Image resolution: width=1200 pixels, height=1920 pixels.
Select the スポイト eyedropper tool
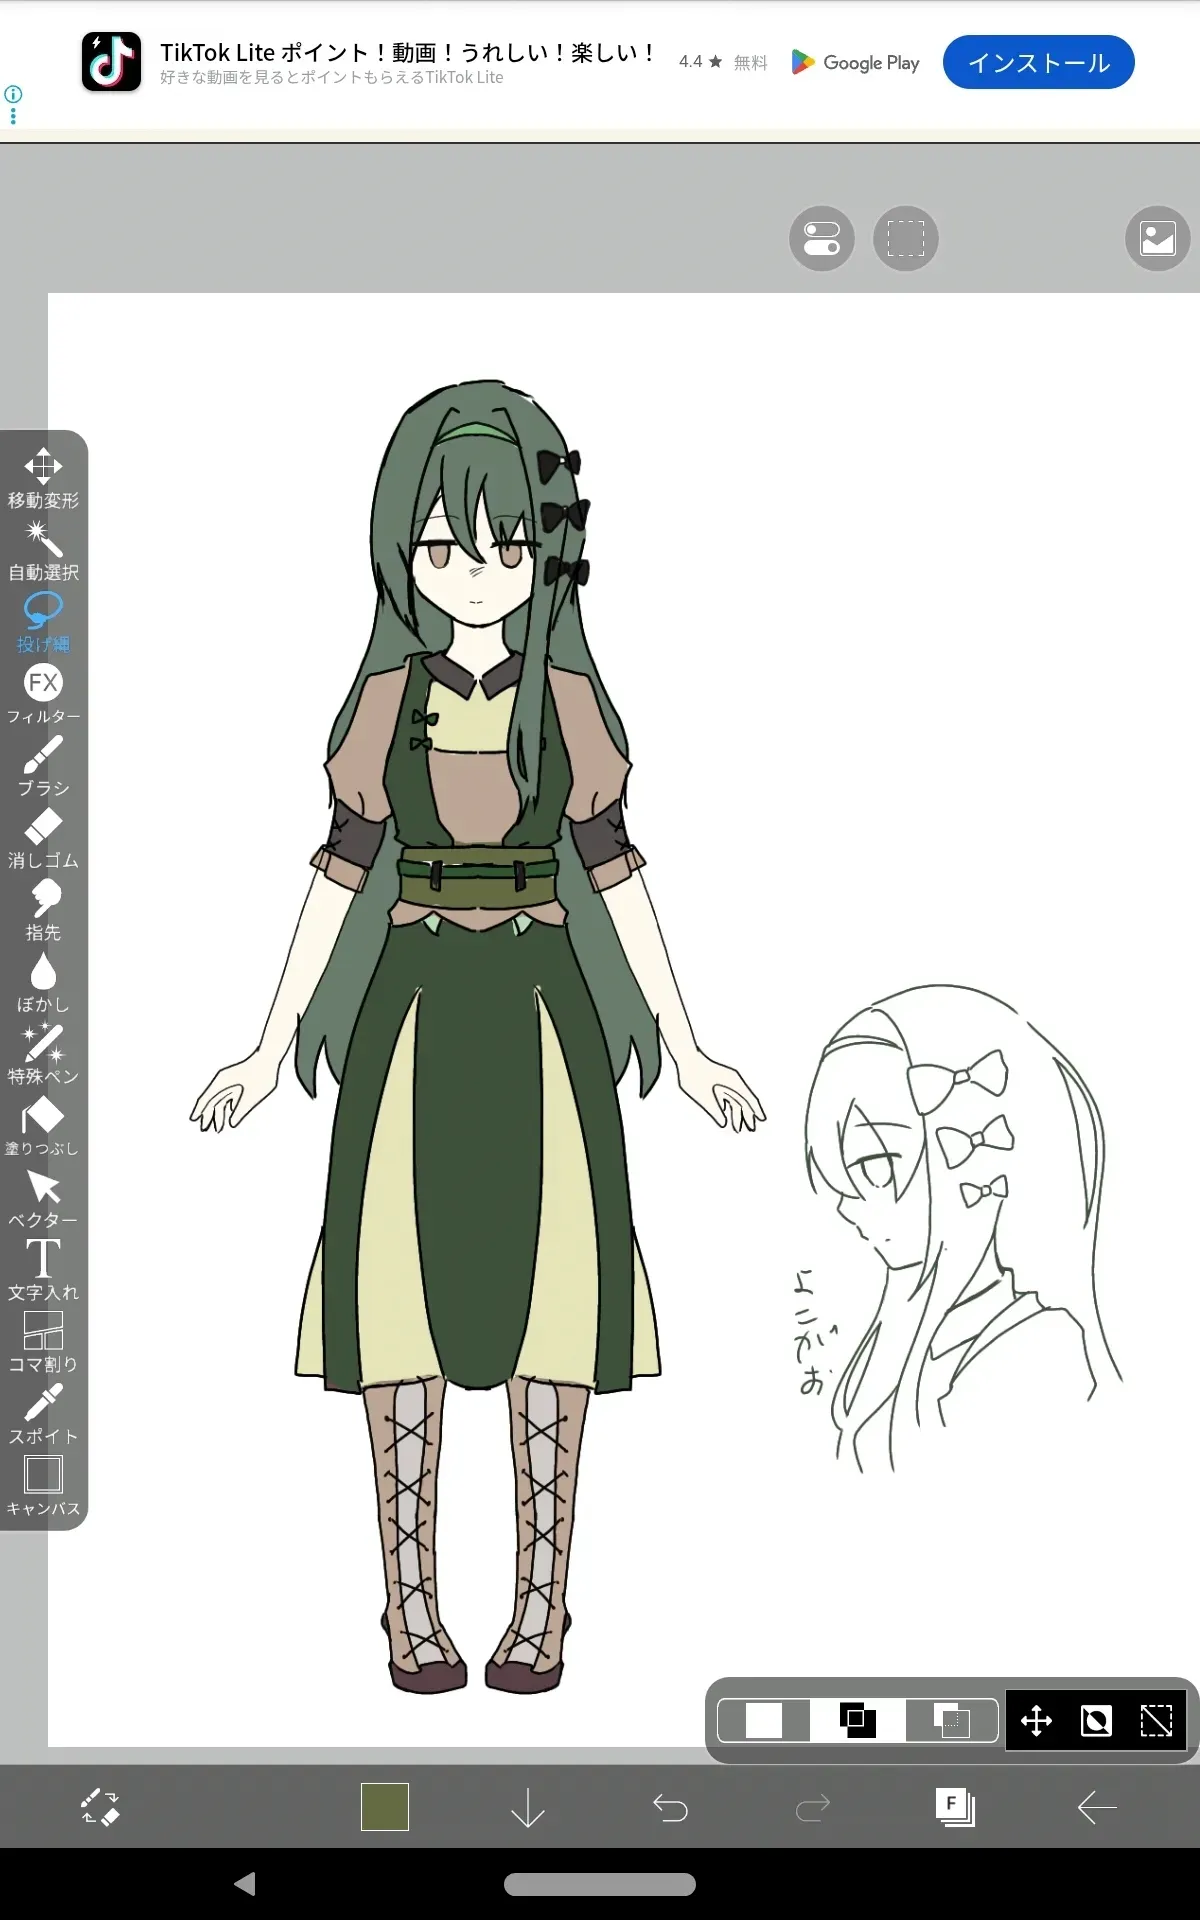click(43, 1414)
